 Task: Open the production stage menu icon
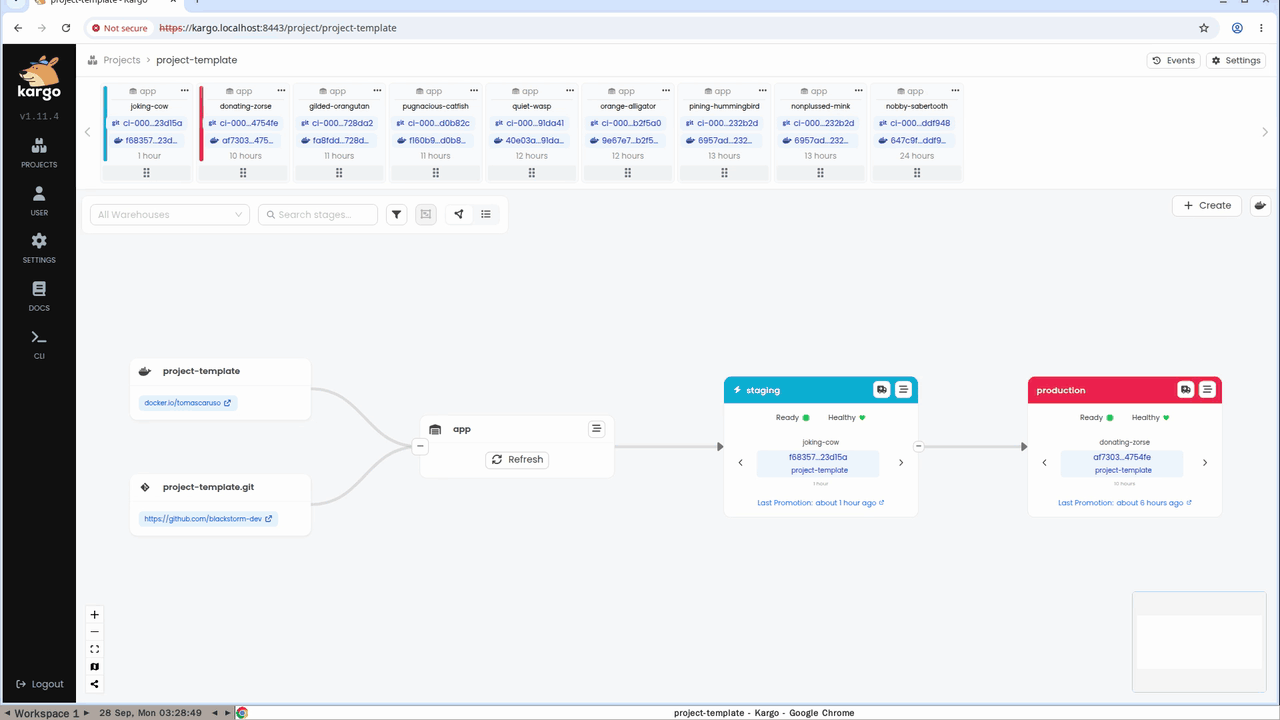(x=1207, y=390)
